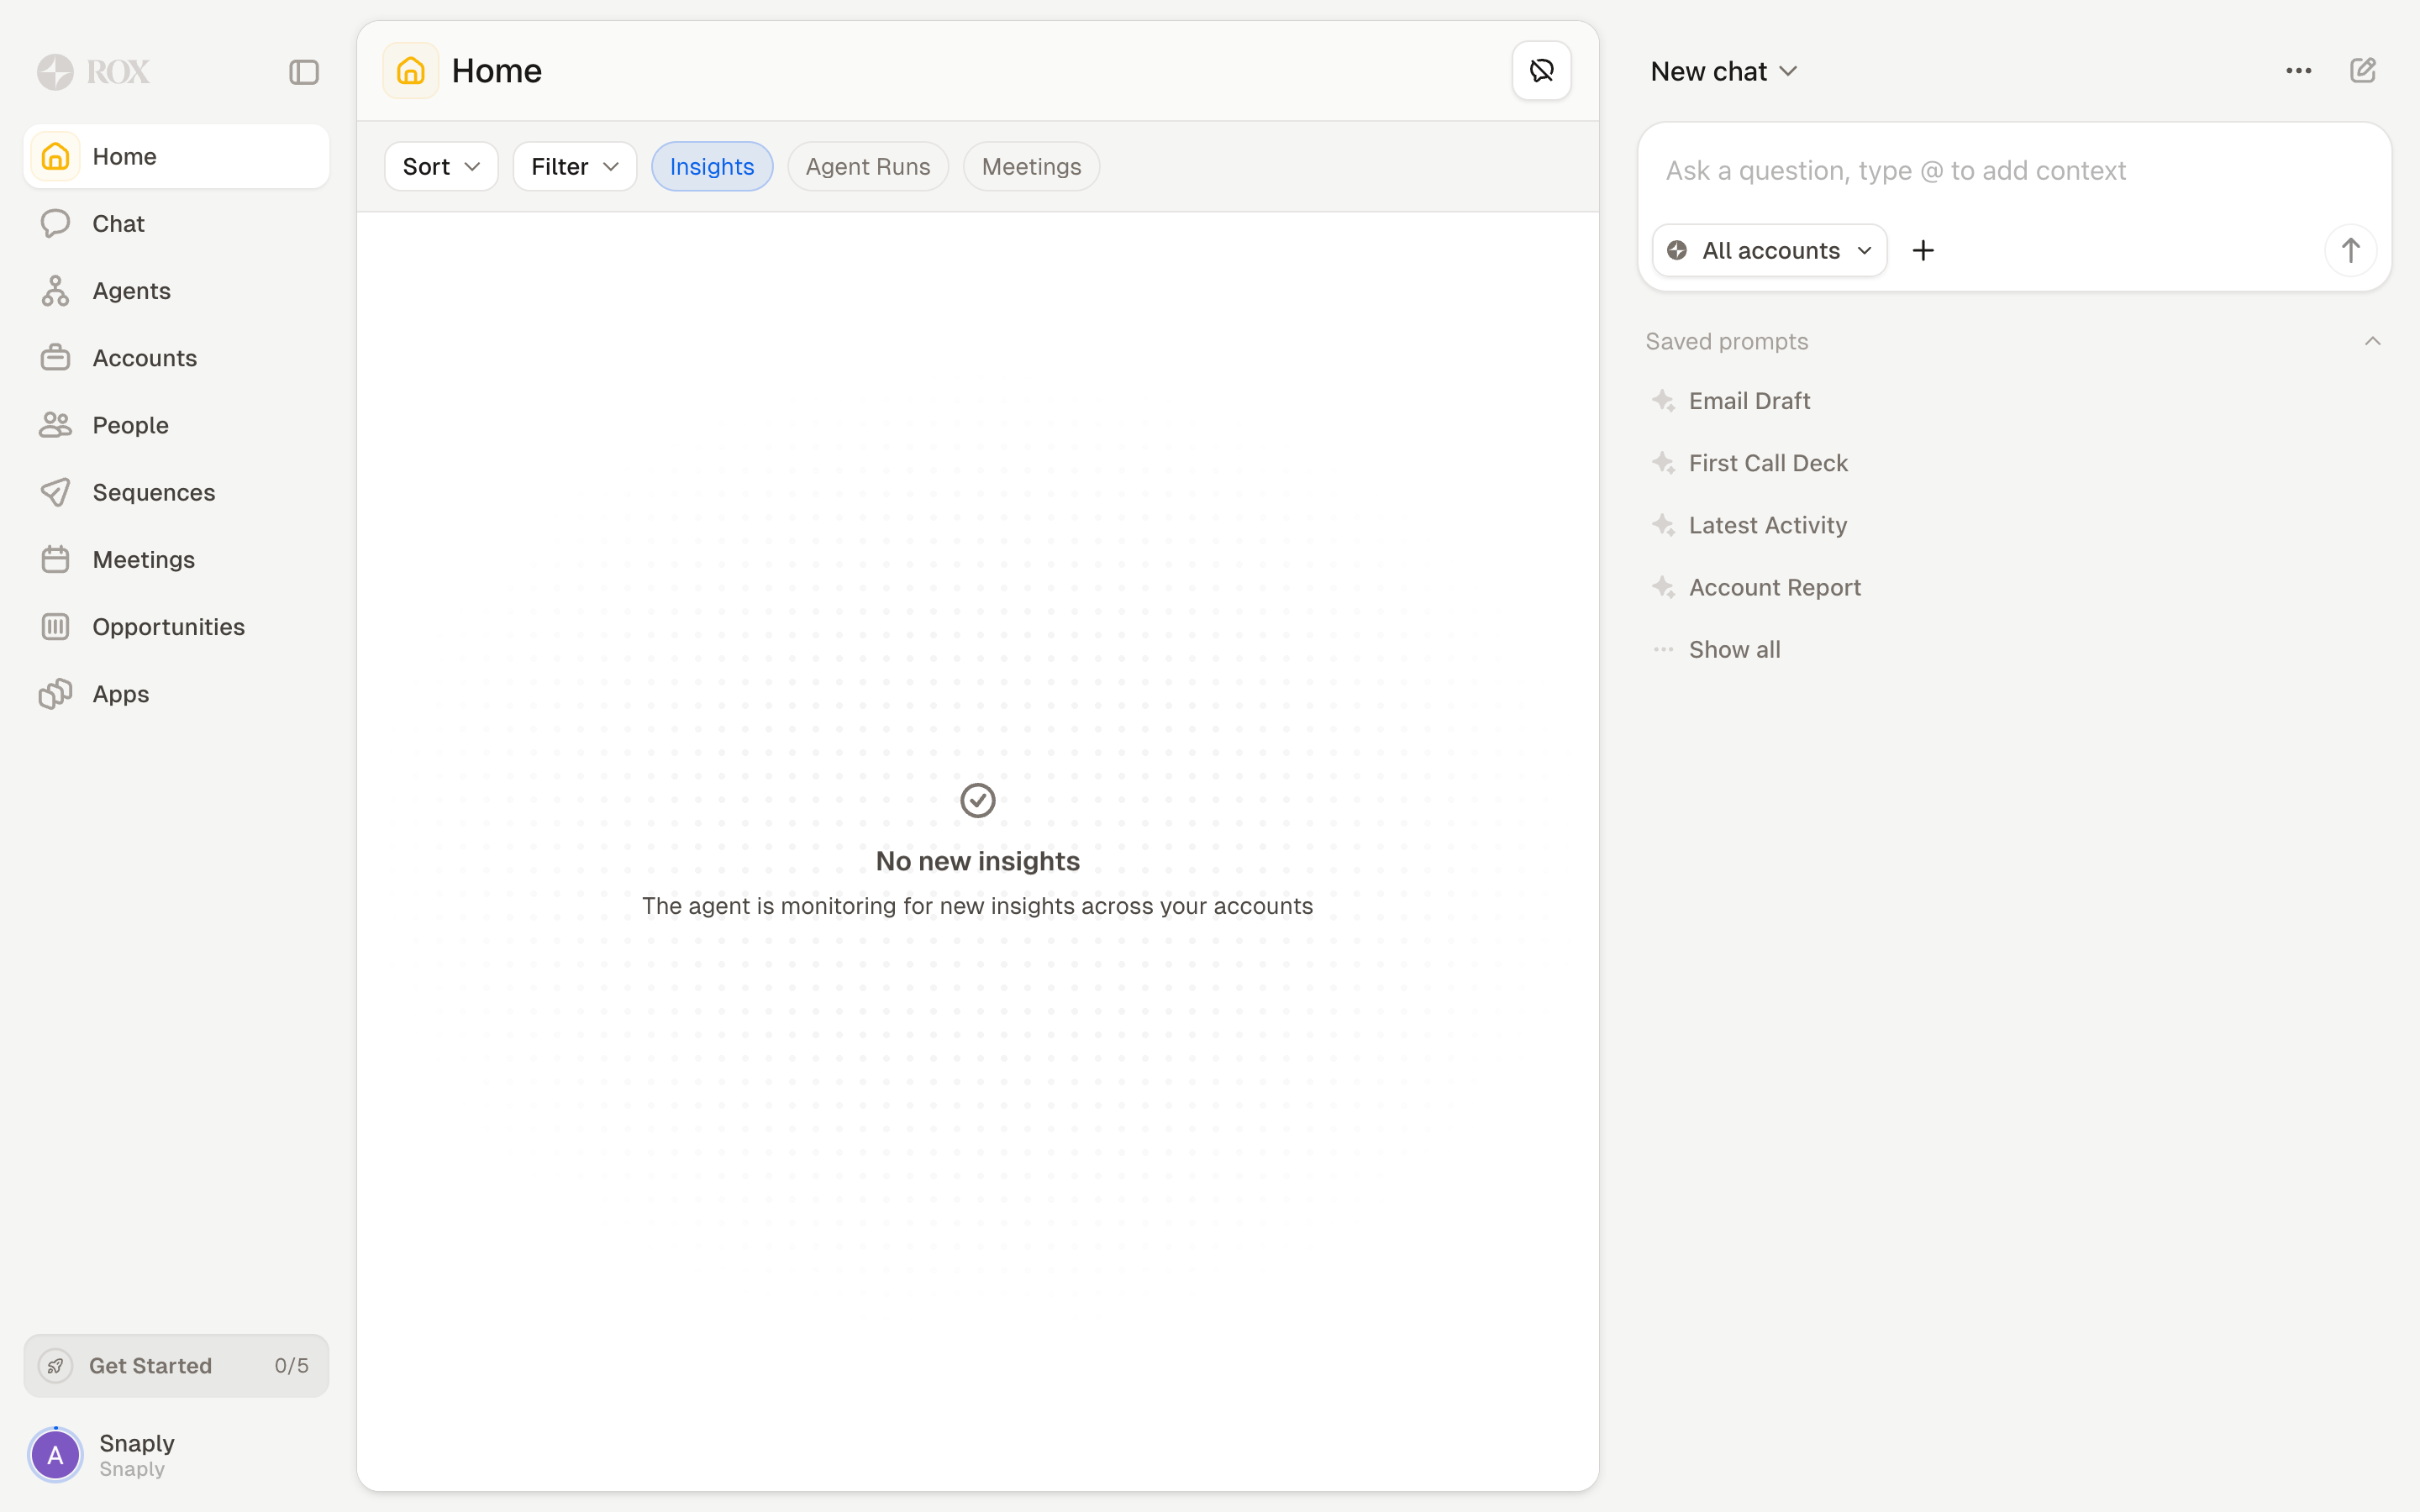Open Chat in the left sidebar
The height and width of the screenshot is (1512, 2420).
coord(176,223)
